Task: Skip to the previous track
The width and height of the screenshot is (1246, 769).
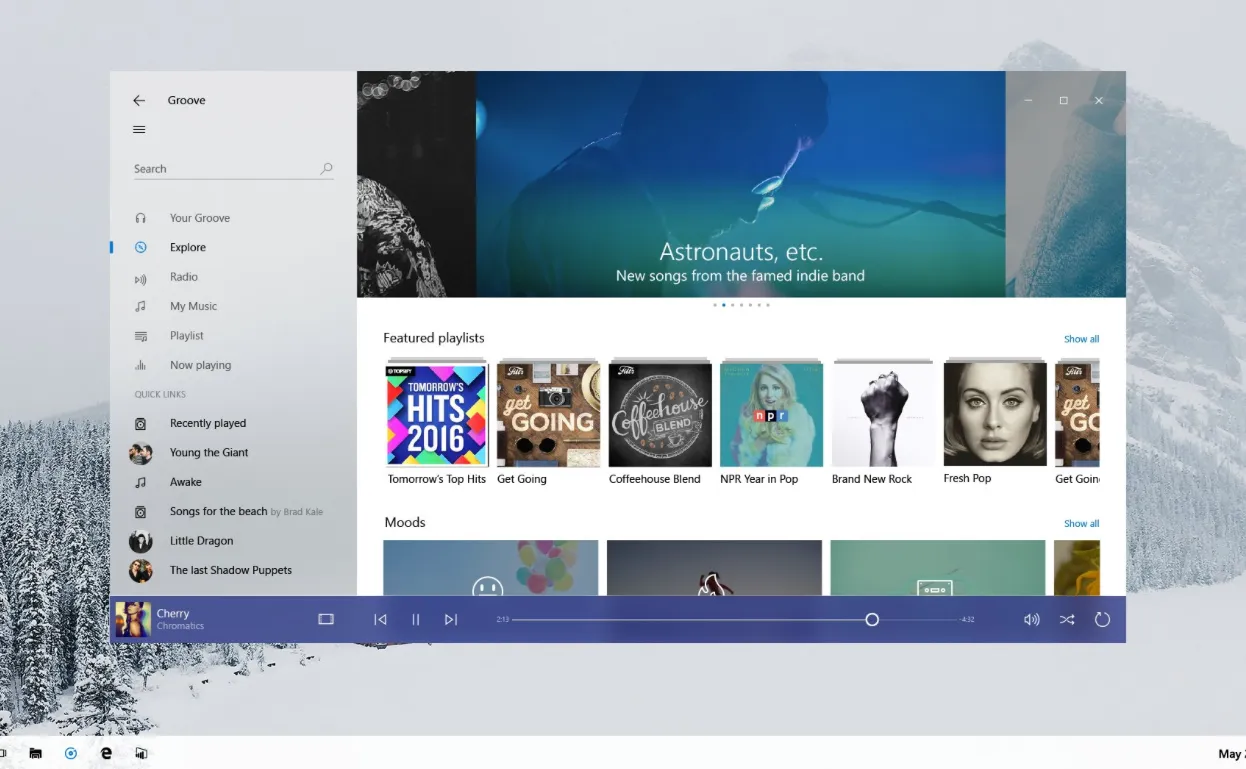Action: click(x=380, y=620)
